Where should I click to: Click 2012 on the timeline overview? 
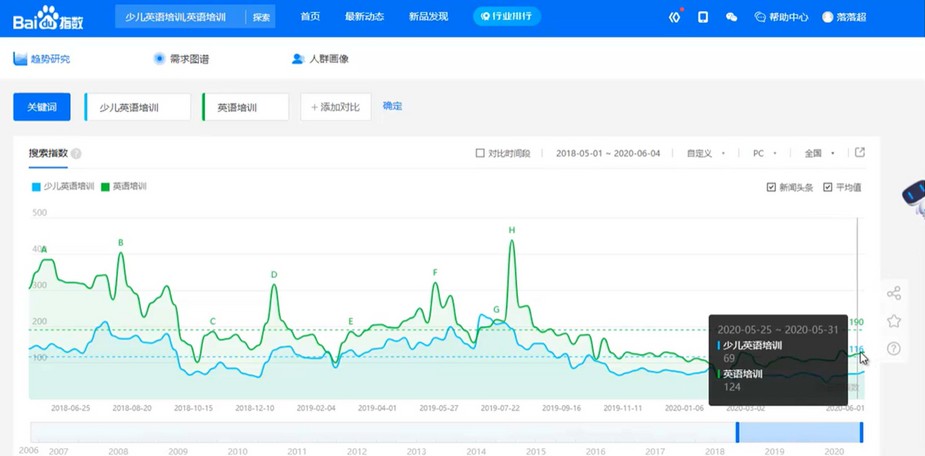click(356, 451)
